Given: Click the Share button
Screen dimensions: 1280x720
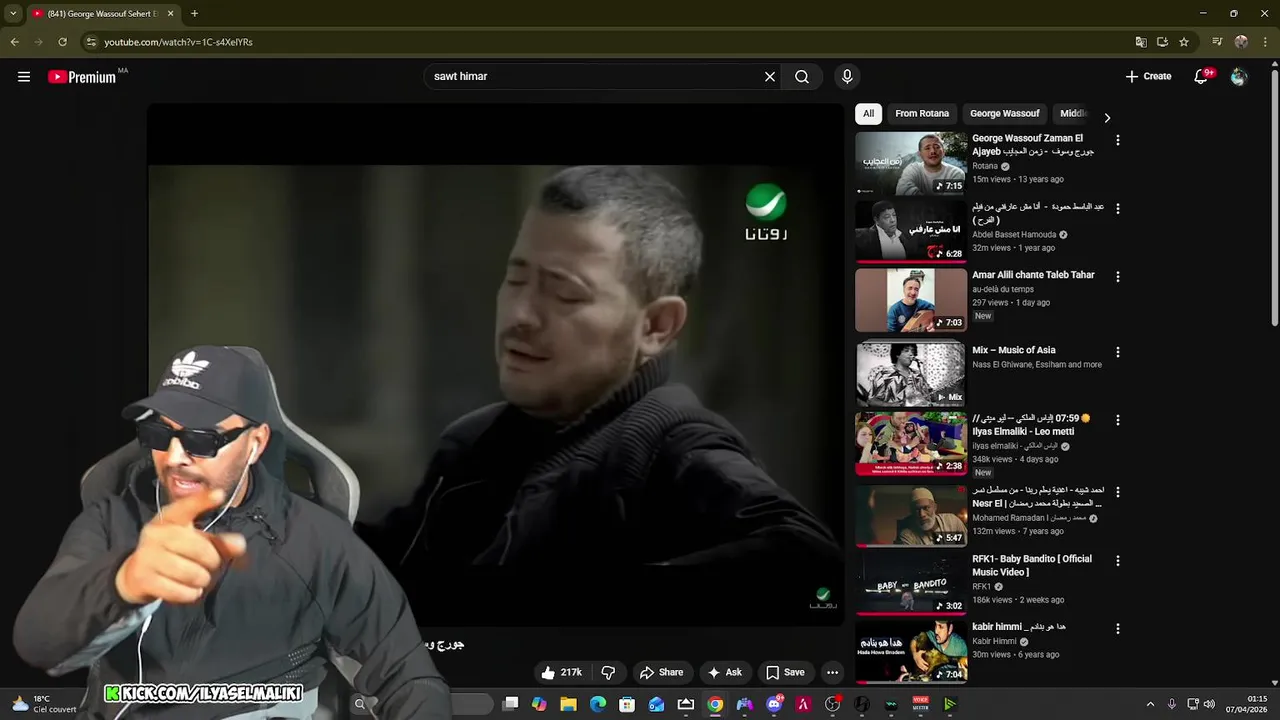Looking at the screenshot, I should click(662, 673).
